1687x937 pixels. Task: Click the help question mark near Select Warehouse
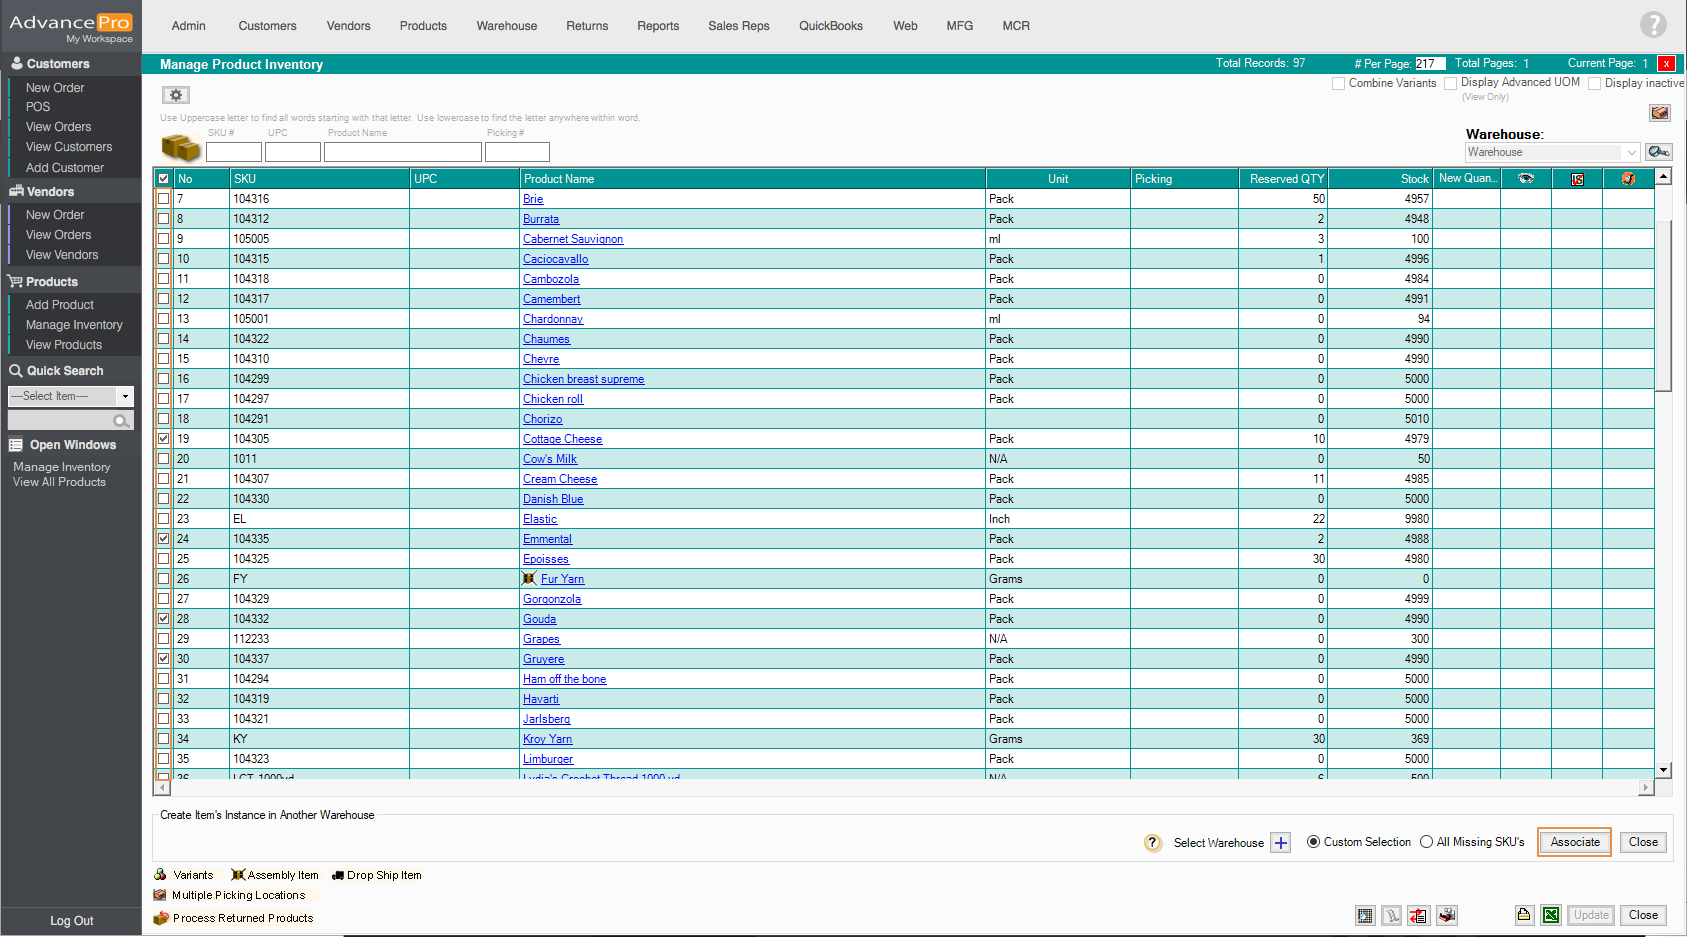point(1152,843)
